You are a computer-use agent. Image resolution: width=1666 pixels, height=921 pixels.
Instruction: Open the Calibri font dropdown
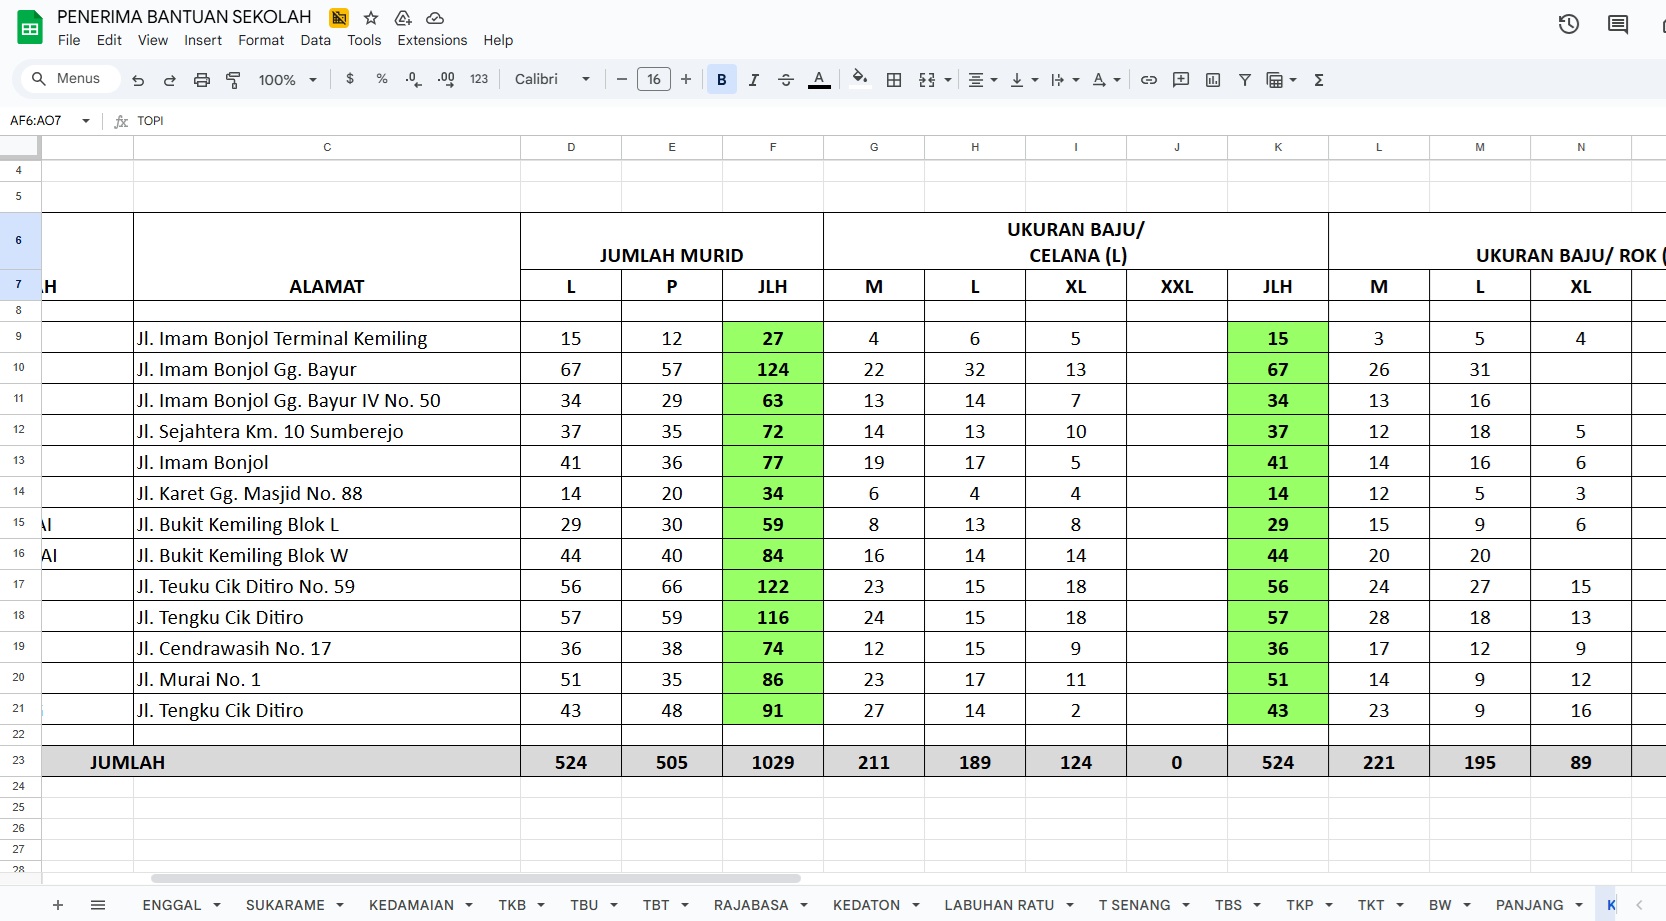pos(552,80)
